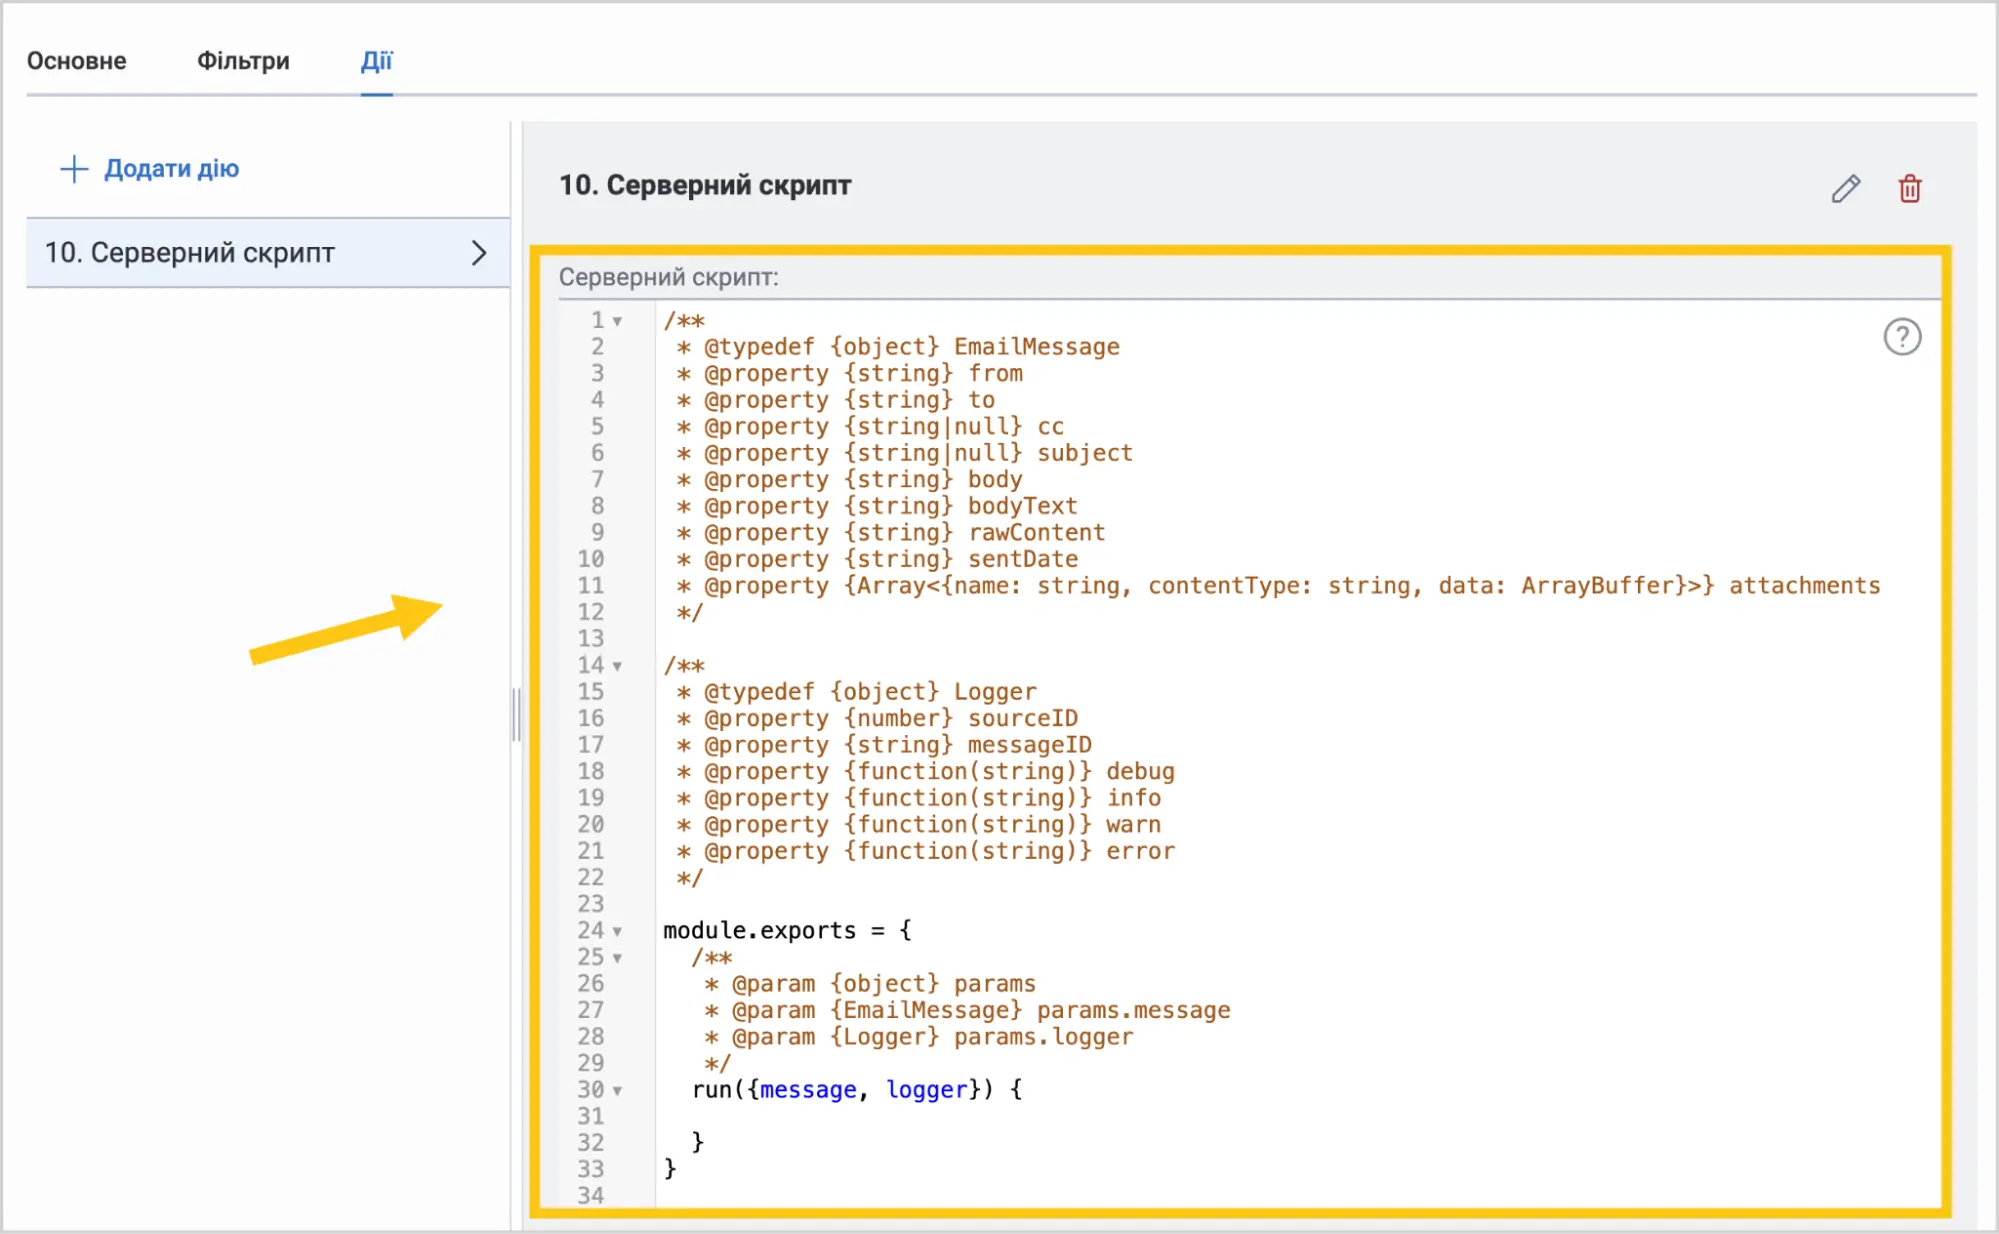Screen dimensions: 1999x1234
Task: Click the 'message' parameter on line 30
Action: pos(808,1090)
